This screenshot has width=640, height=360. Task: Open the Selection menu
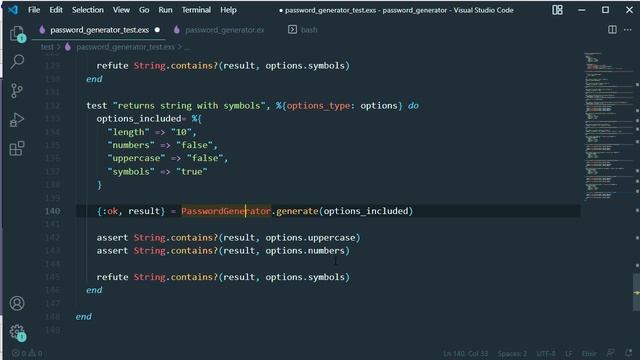[88, 10]
